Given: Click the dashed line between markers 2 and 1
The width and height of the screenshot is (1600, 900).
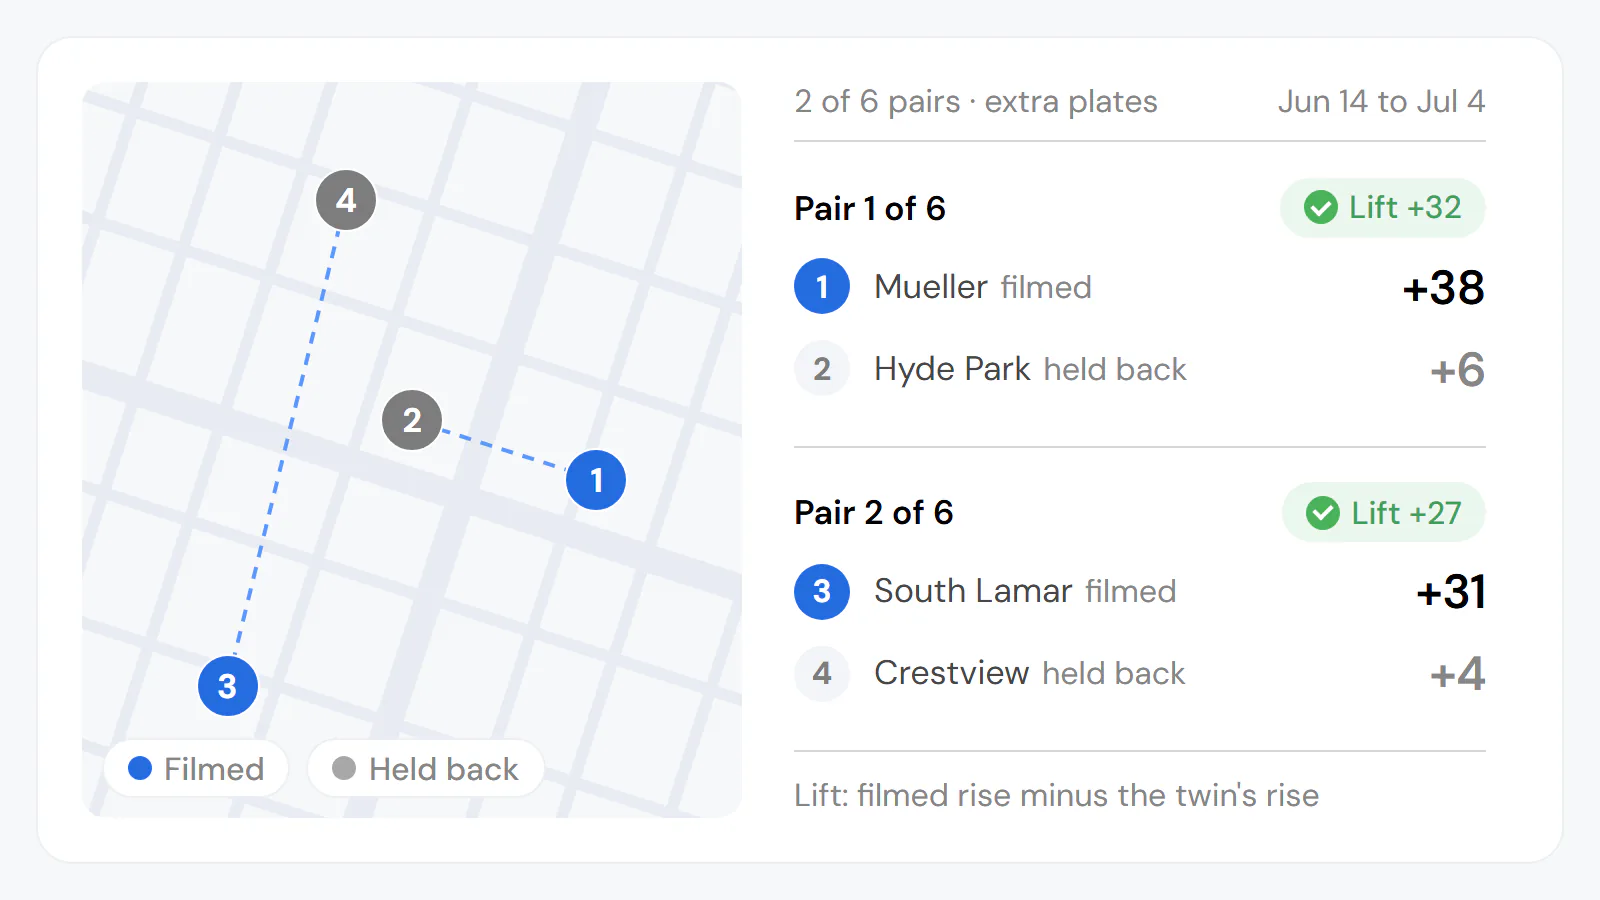Looking at the screenshot, I should point(504,450).
